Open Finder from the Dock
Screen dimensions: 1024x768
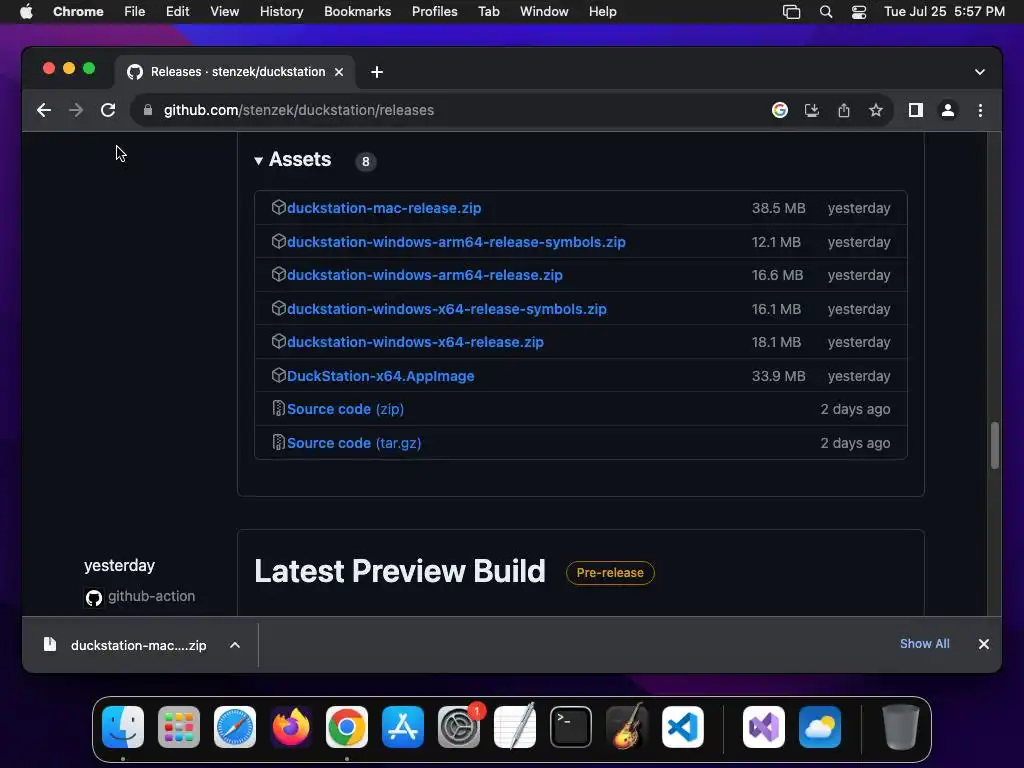click(x=123, y=727)
